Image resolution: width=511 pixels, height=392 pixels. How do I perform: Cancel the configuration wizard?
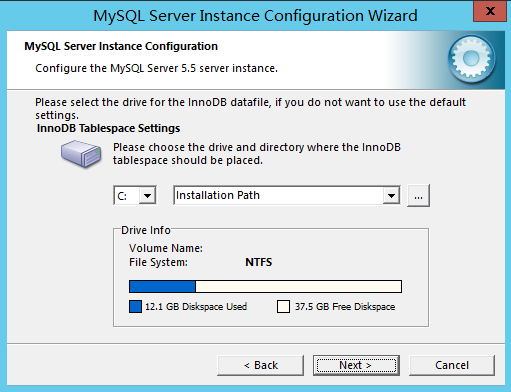tap(452, 365)
